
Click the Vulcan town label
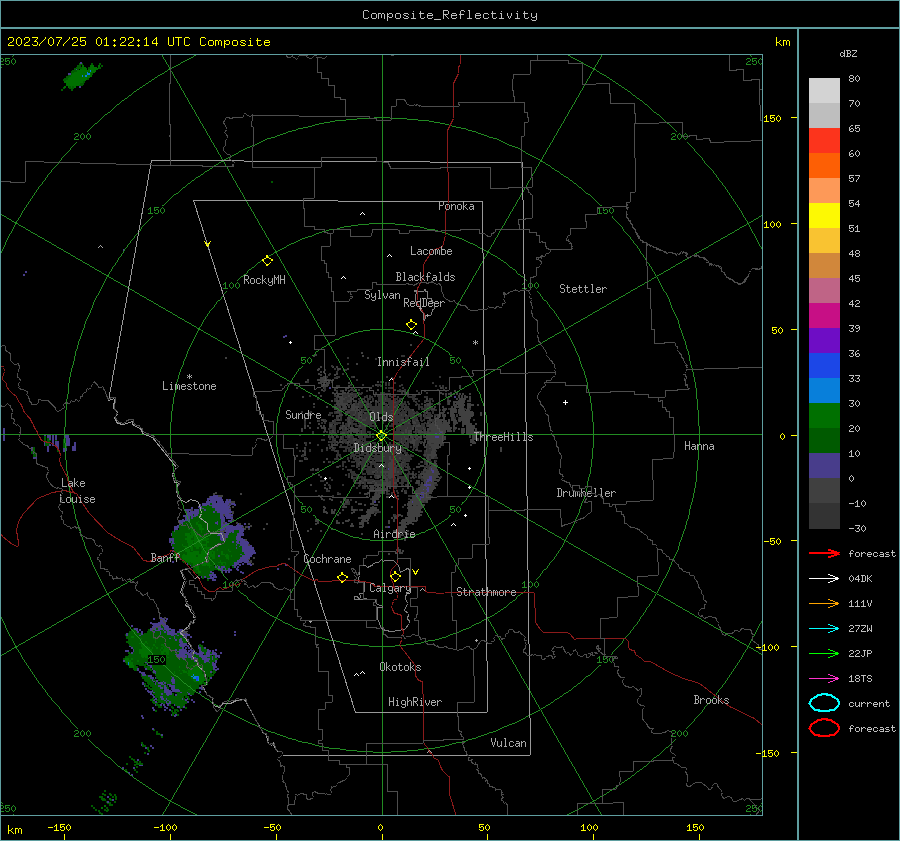(x=508, y=743)
